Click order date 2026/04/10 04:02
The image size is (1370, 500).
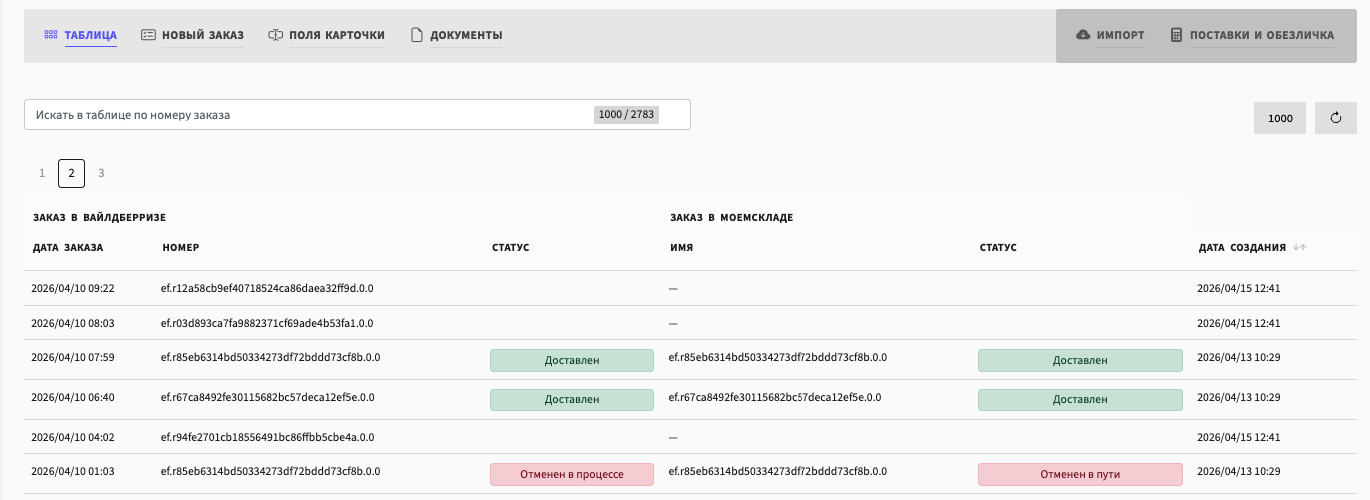tap(73, 437)
